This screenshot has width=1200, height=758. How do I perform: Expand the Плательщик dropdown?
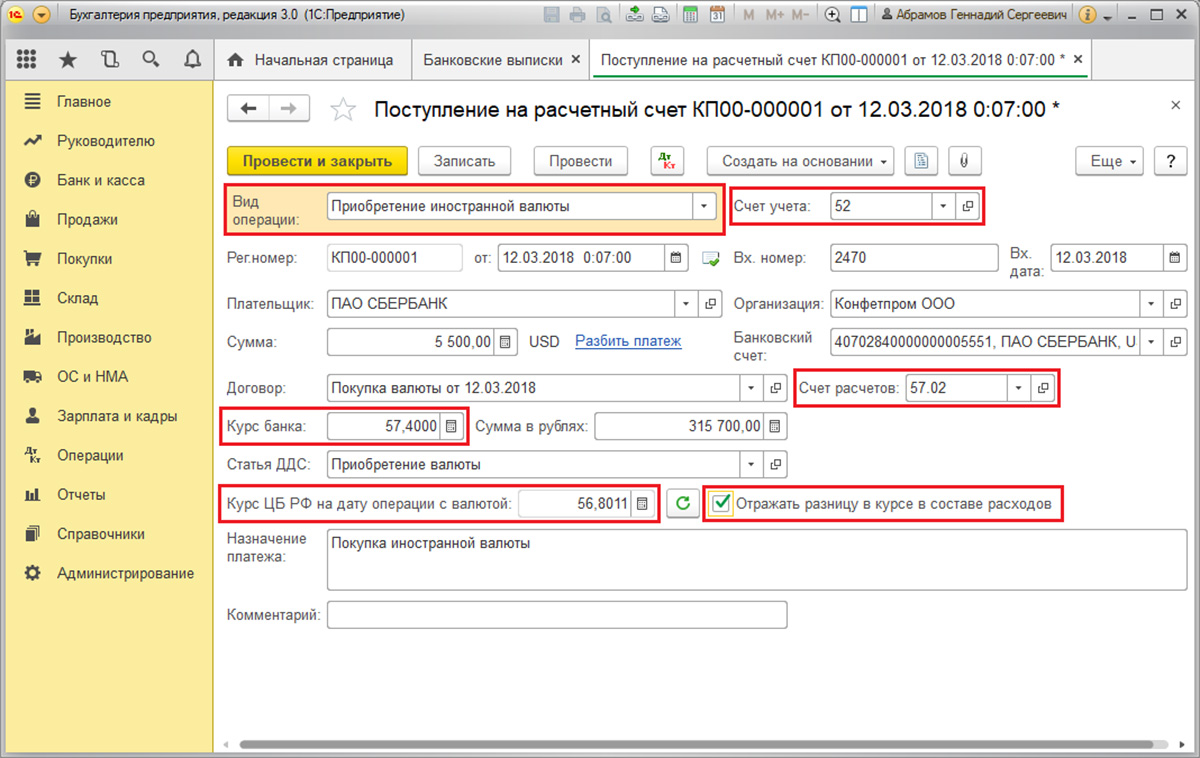tap(687, 303)
